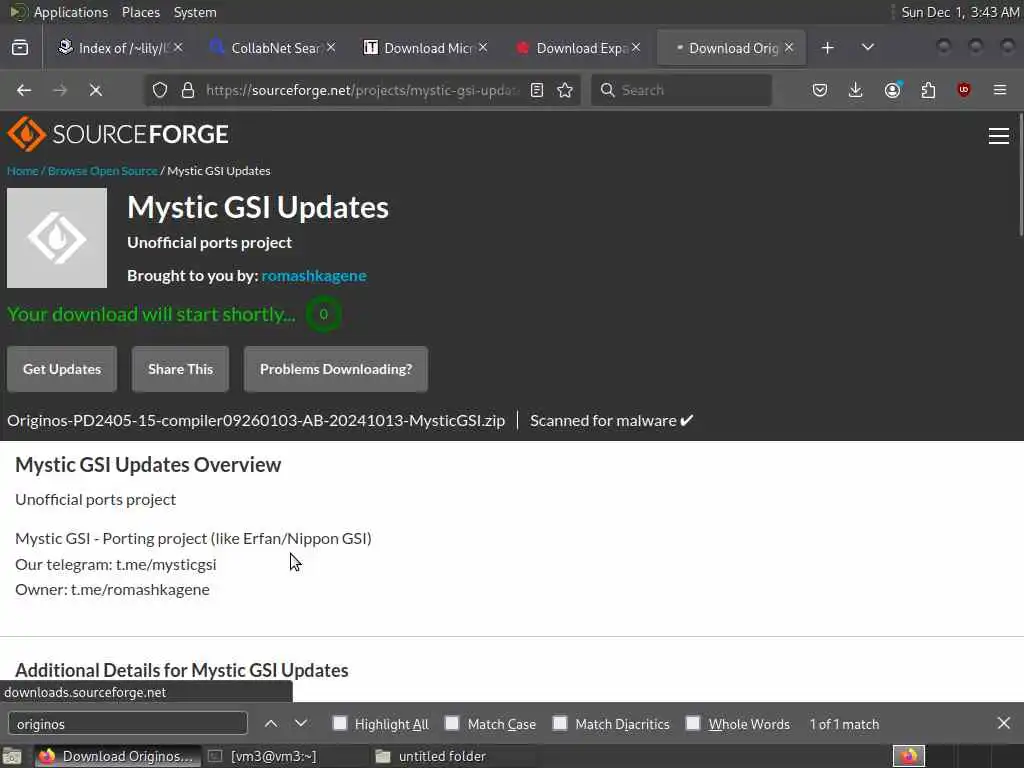Click the page vertical scrollbar
The width and height of the screenshot is (1024, 768).
pyautogui.click(x=1020, y=174)
